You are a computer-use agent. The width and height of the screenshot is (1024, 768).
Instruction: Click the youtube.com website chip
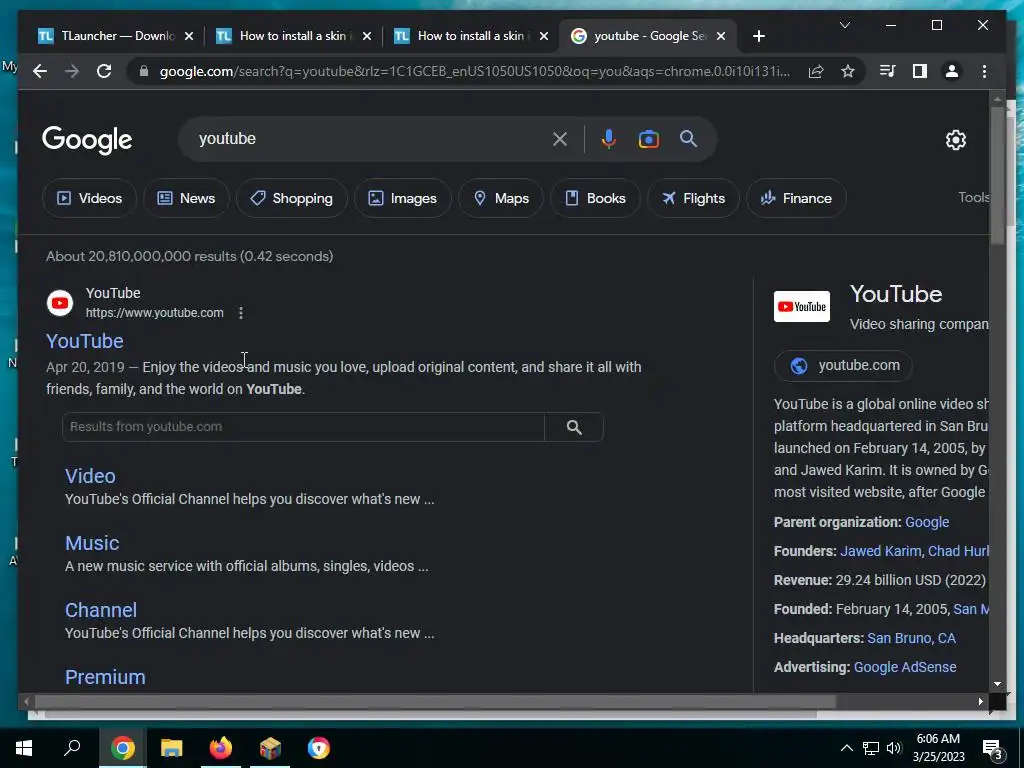tap(843, 366)
